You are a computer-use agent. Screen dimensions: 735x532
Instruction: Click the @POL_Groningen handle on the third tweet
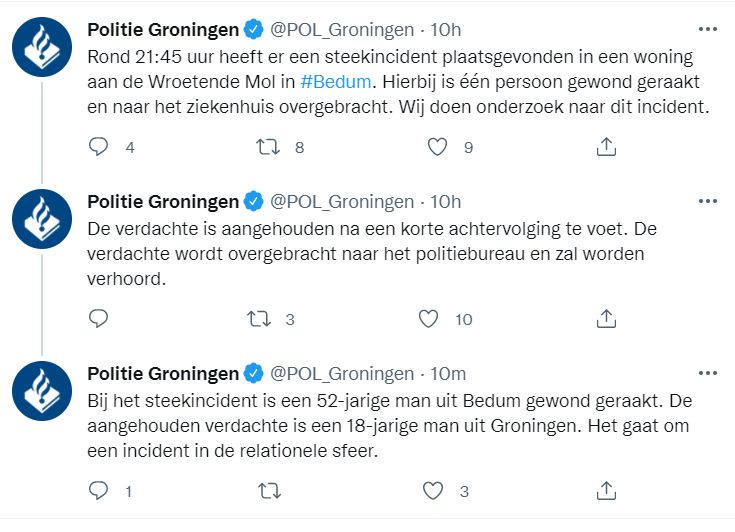(x=342, y=373)
